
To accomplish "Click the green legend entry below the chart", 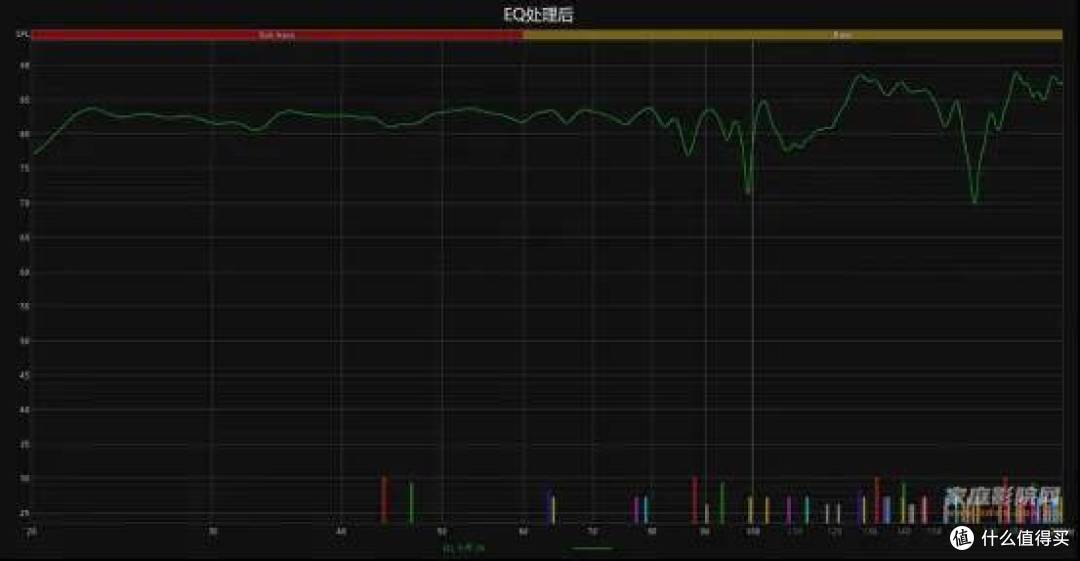I will point(464,549).
